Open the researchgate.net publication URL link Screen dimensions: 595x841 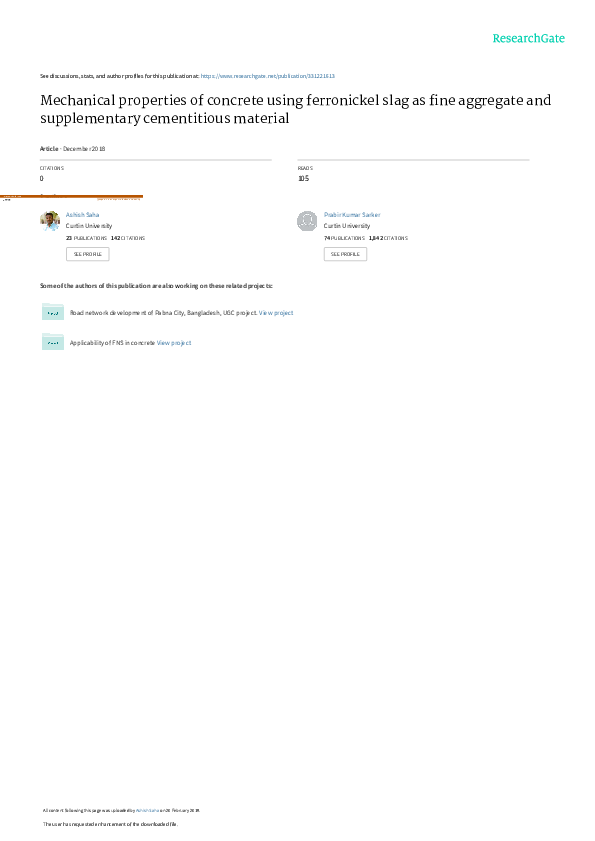[x=268, y=76]
